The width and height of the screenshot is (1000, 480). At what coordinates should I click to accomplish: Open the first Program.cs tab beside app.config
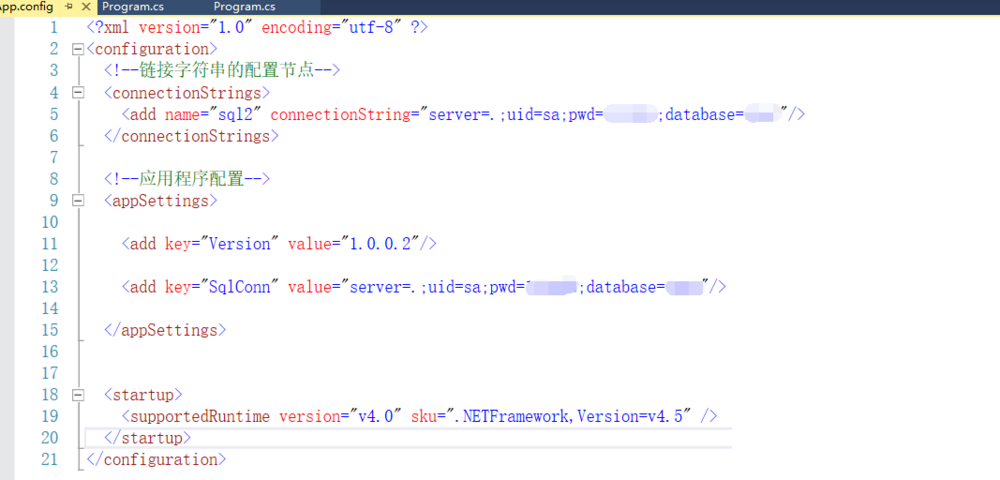tap(132, 6)
